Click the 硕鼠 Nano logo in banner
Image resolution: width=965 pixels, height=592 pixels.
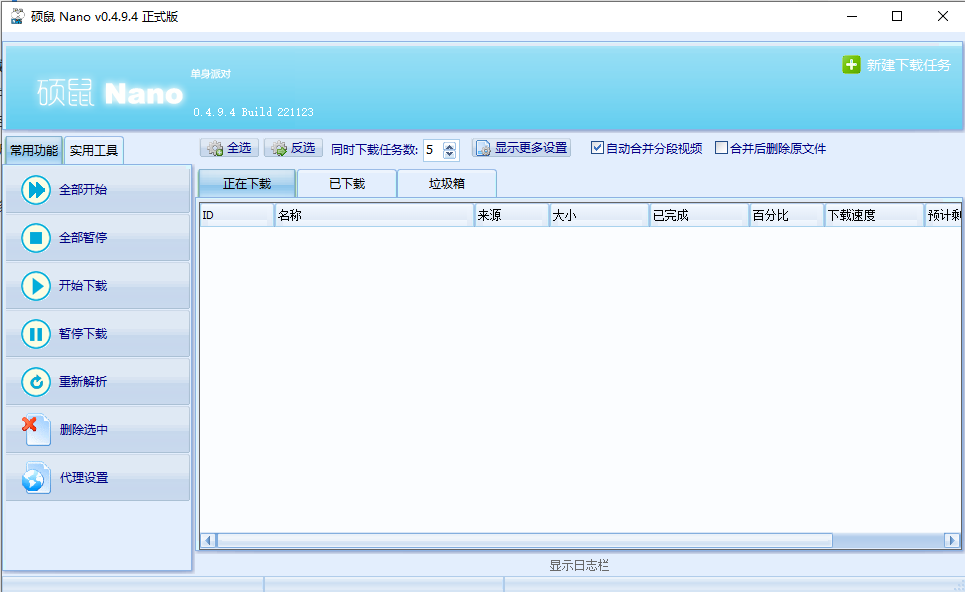[x=110, y=94]
